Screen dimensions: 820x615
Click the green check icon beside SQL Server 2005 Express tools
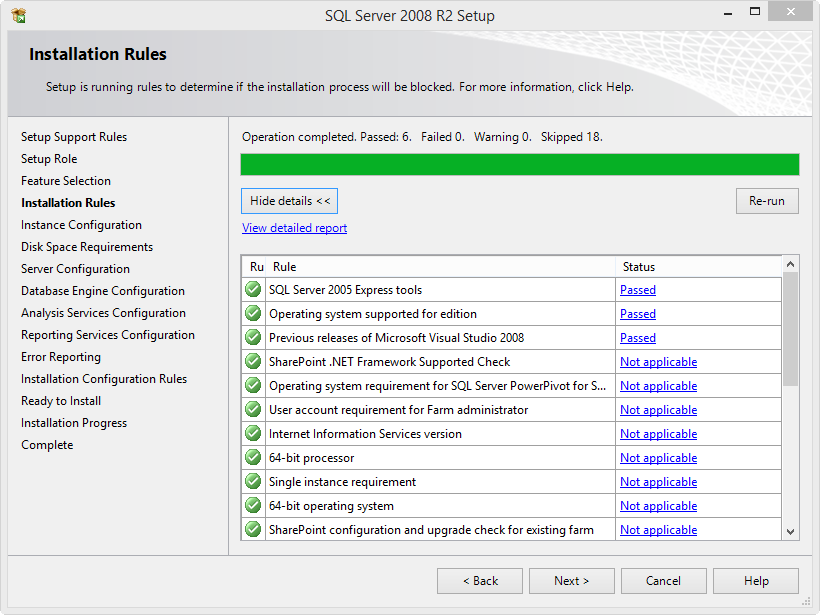pos(252,289)
